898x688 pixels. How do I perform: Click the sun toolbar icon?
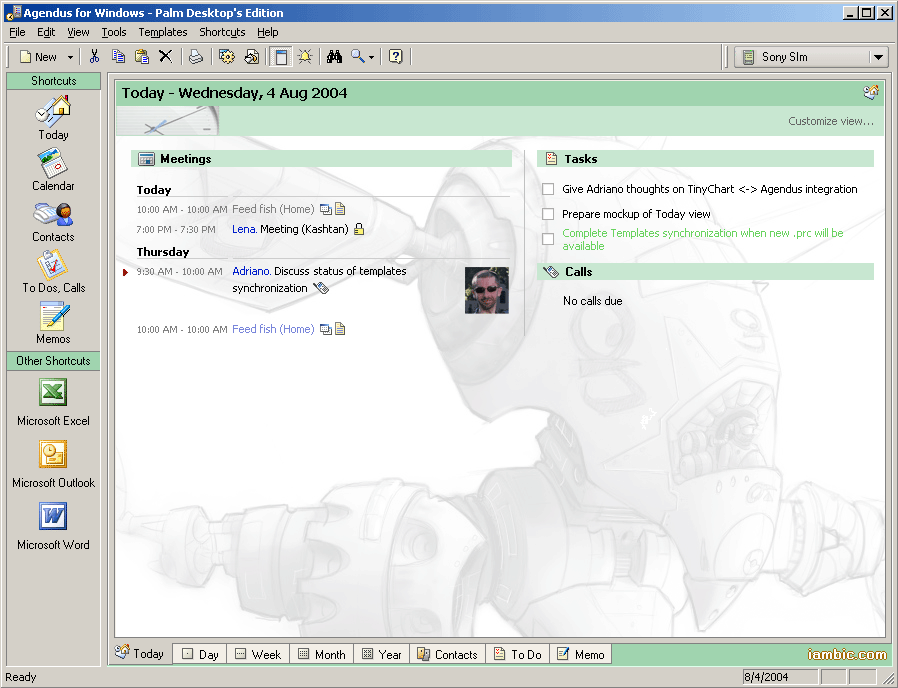[x=305, y=56]
